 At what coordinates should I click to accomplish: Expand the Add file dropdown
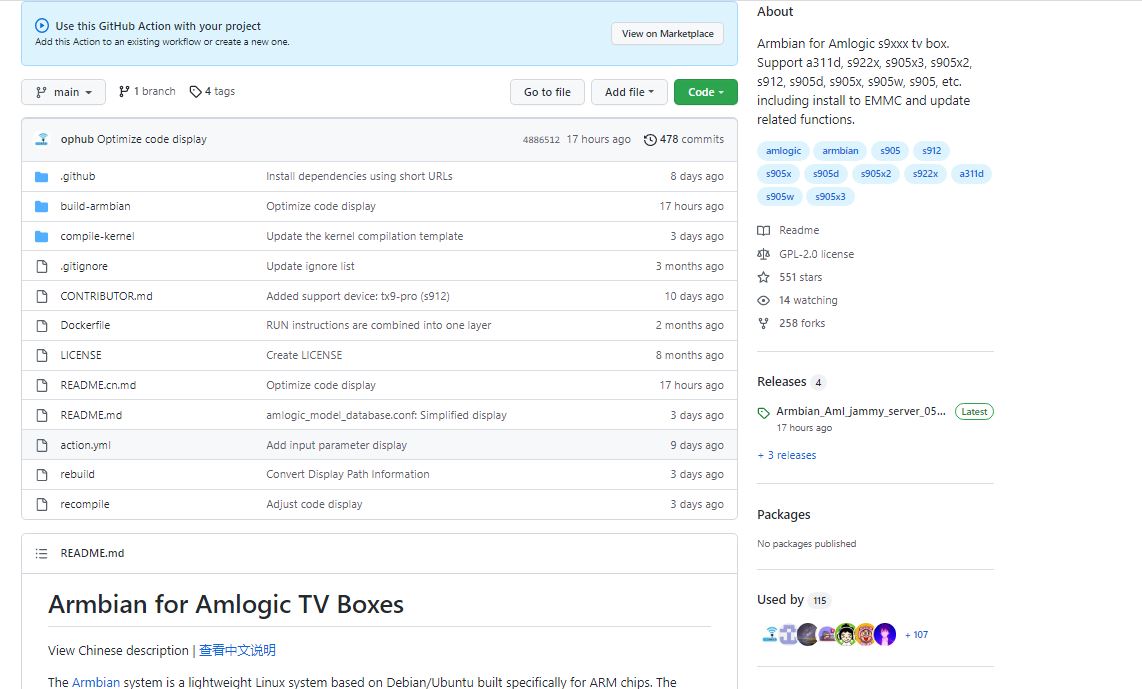[629, 92]
